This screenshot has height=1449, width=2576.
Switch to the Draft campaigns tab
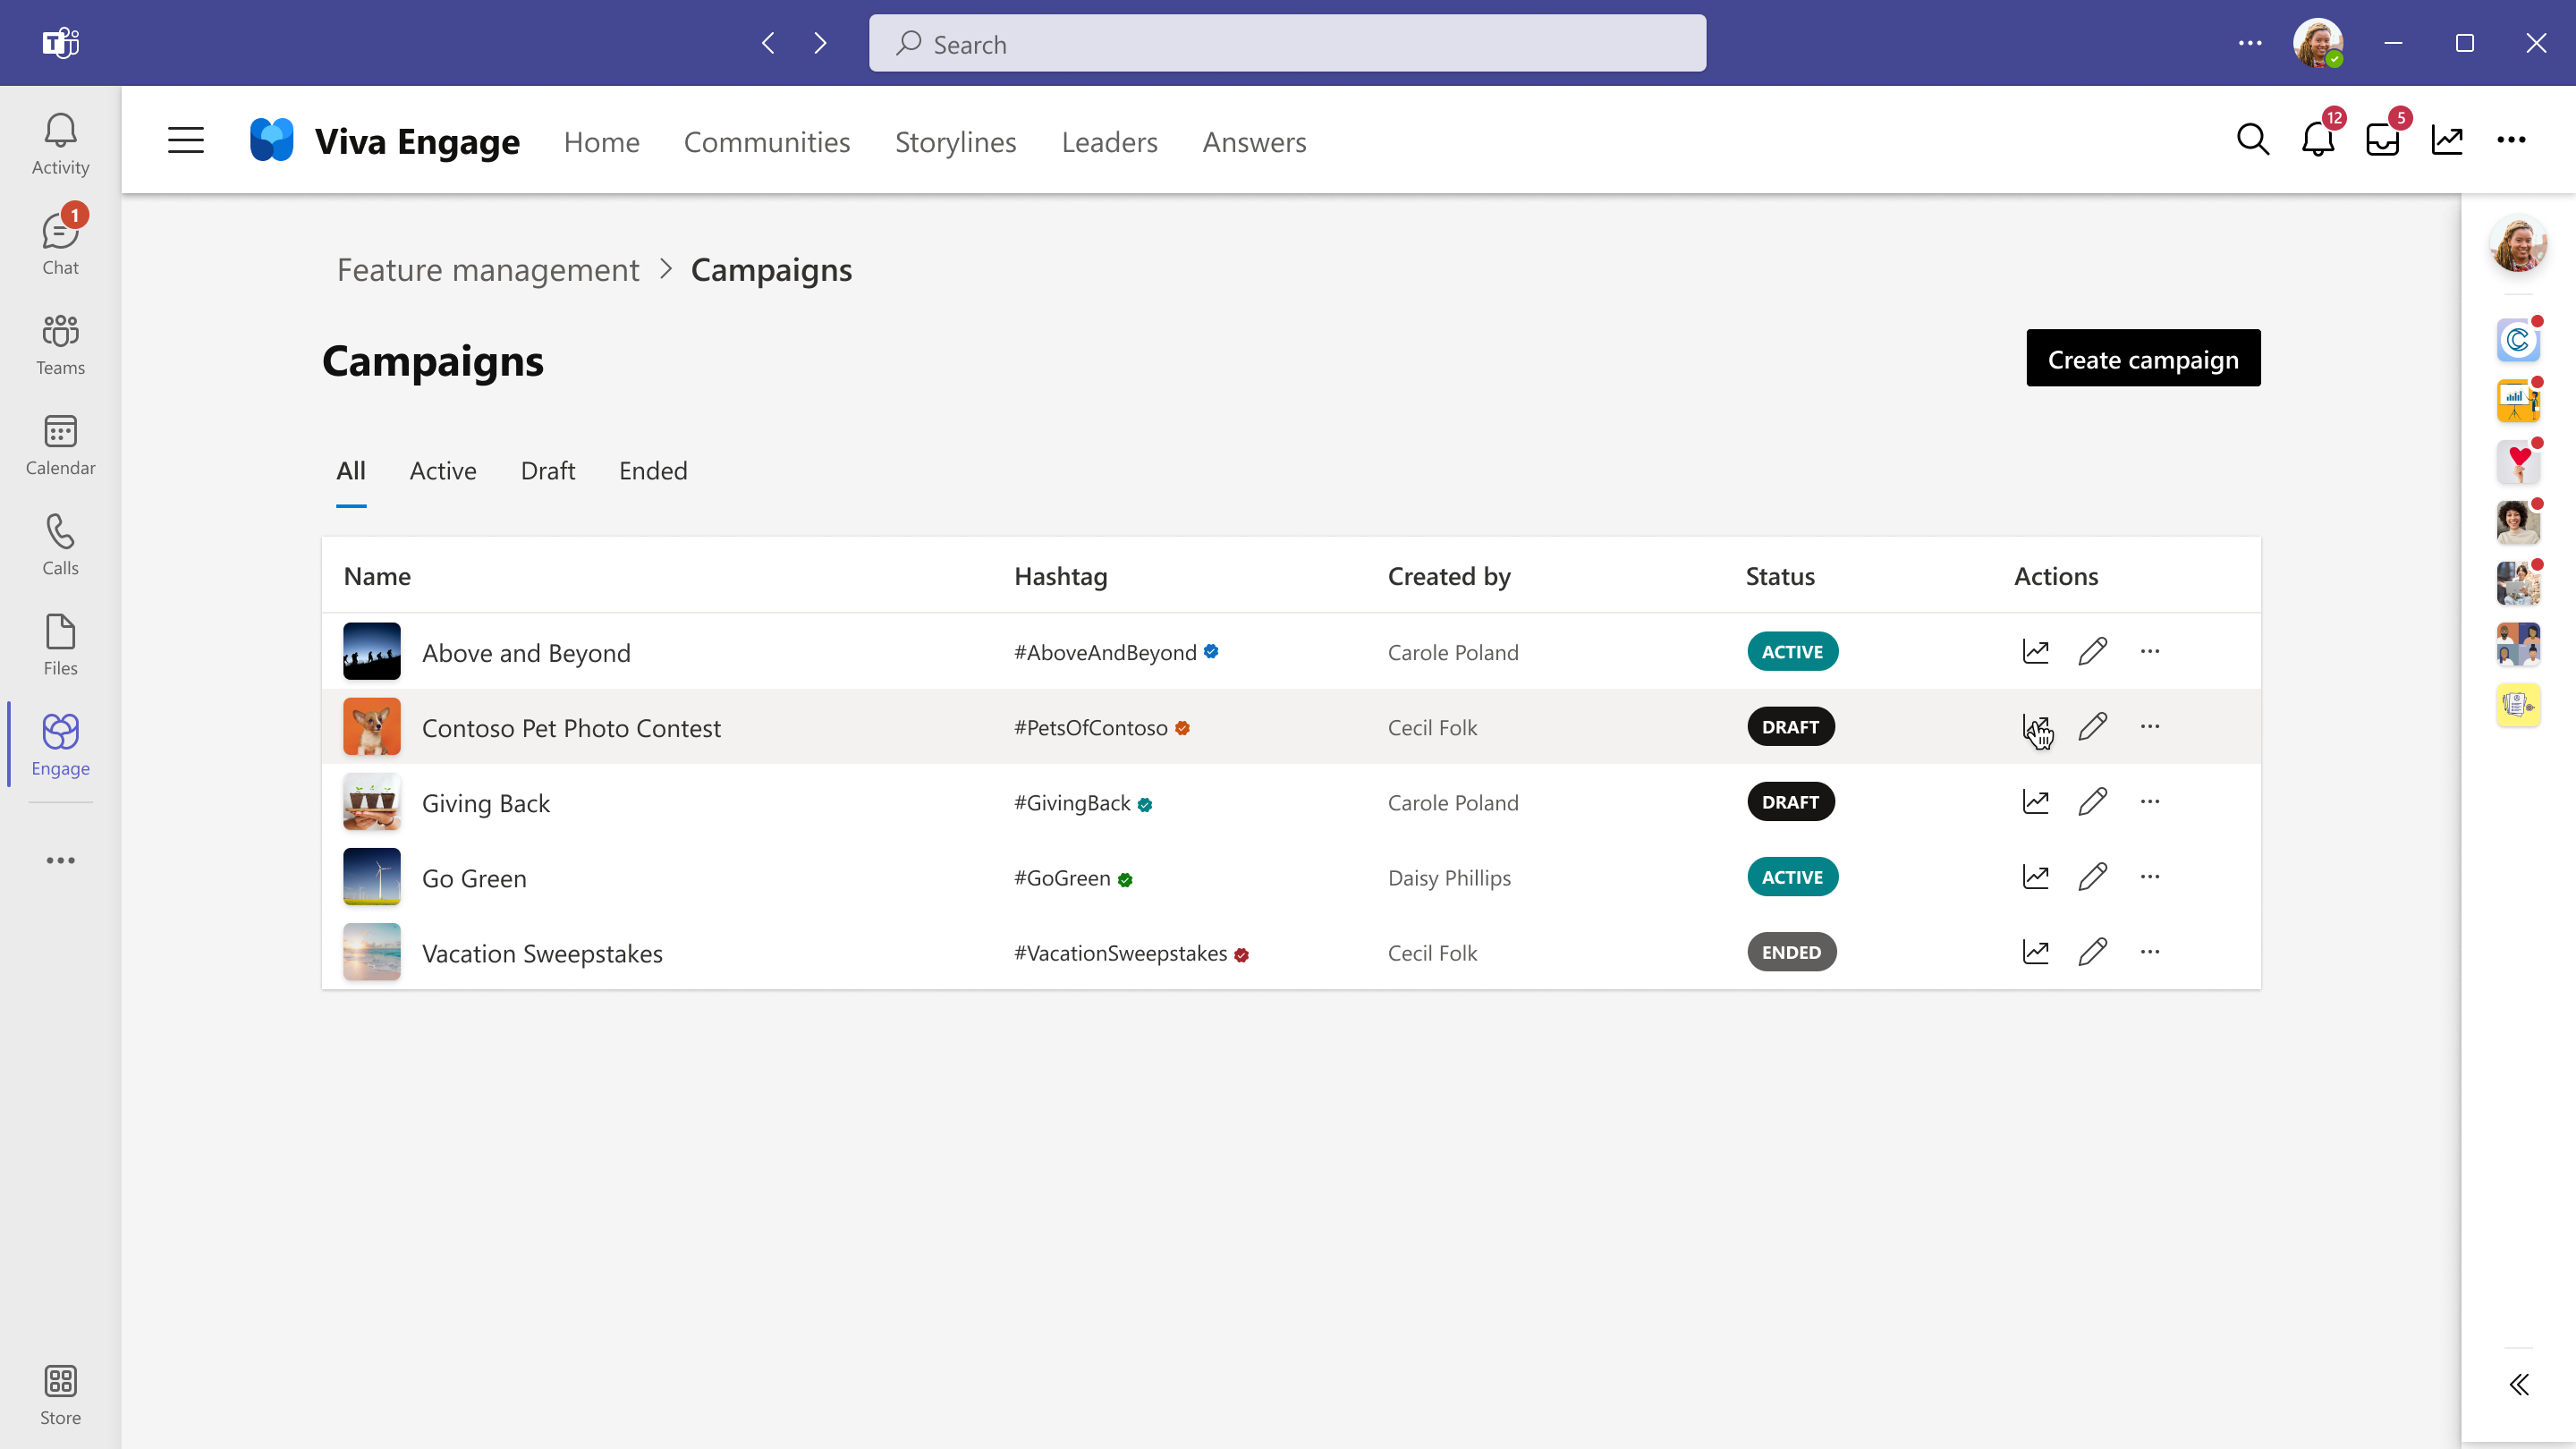[547, 471]
